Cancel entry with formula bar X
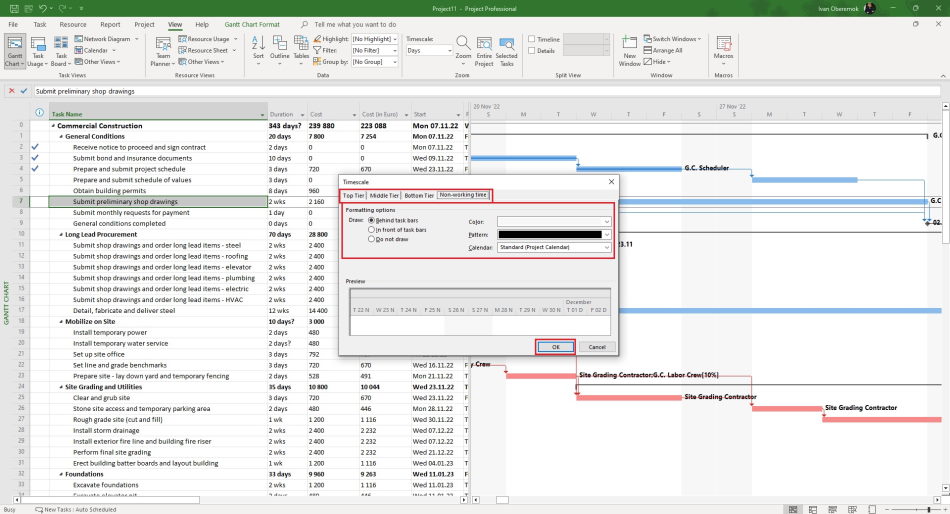Viewport: 950px width, 514px height. pos(12,91)
